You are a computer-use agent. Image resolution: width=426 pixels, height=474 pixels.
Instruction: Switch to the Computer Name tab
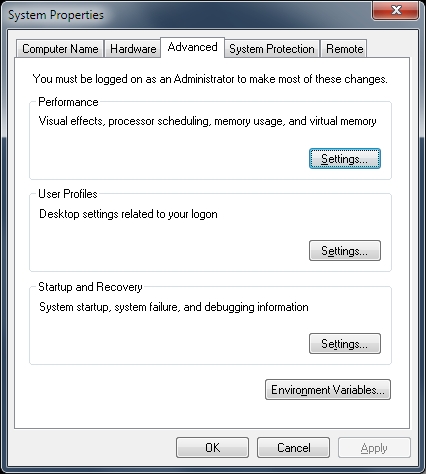point(60,49)
